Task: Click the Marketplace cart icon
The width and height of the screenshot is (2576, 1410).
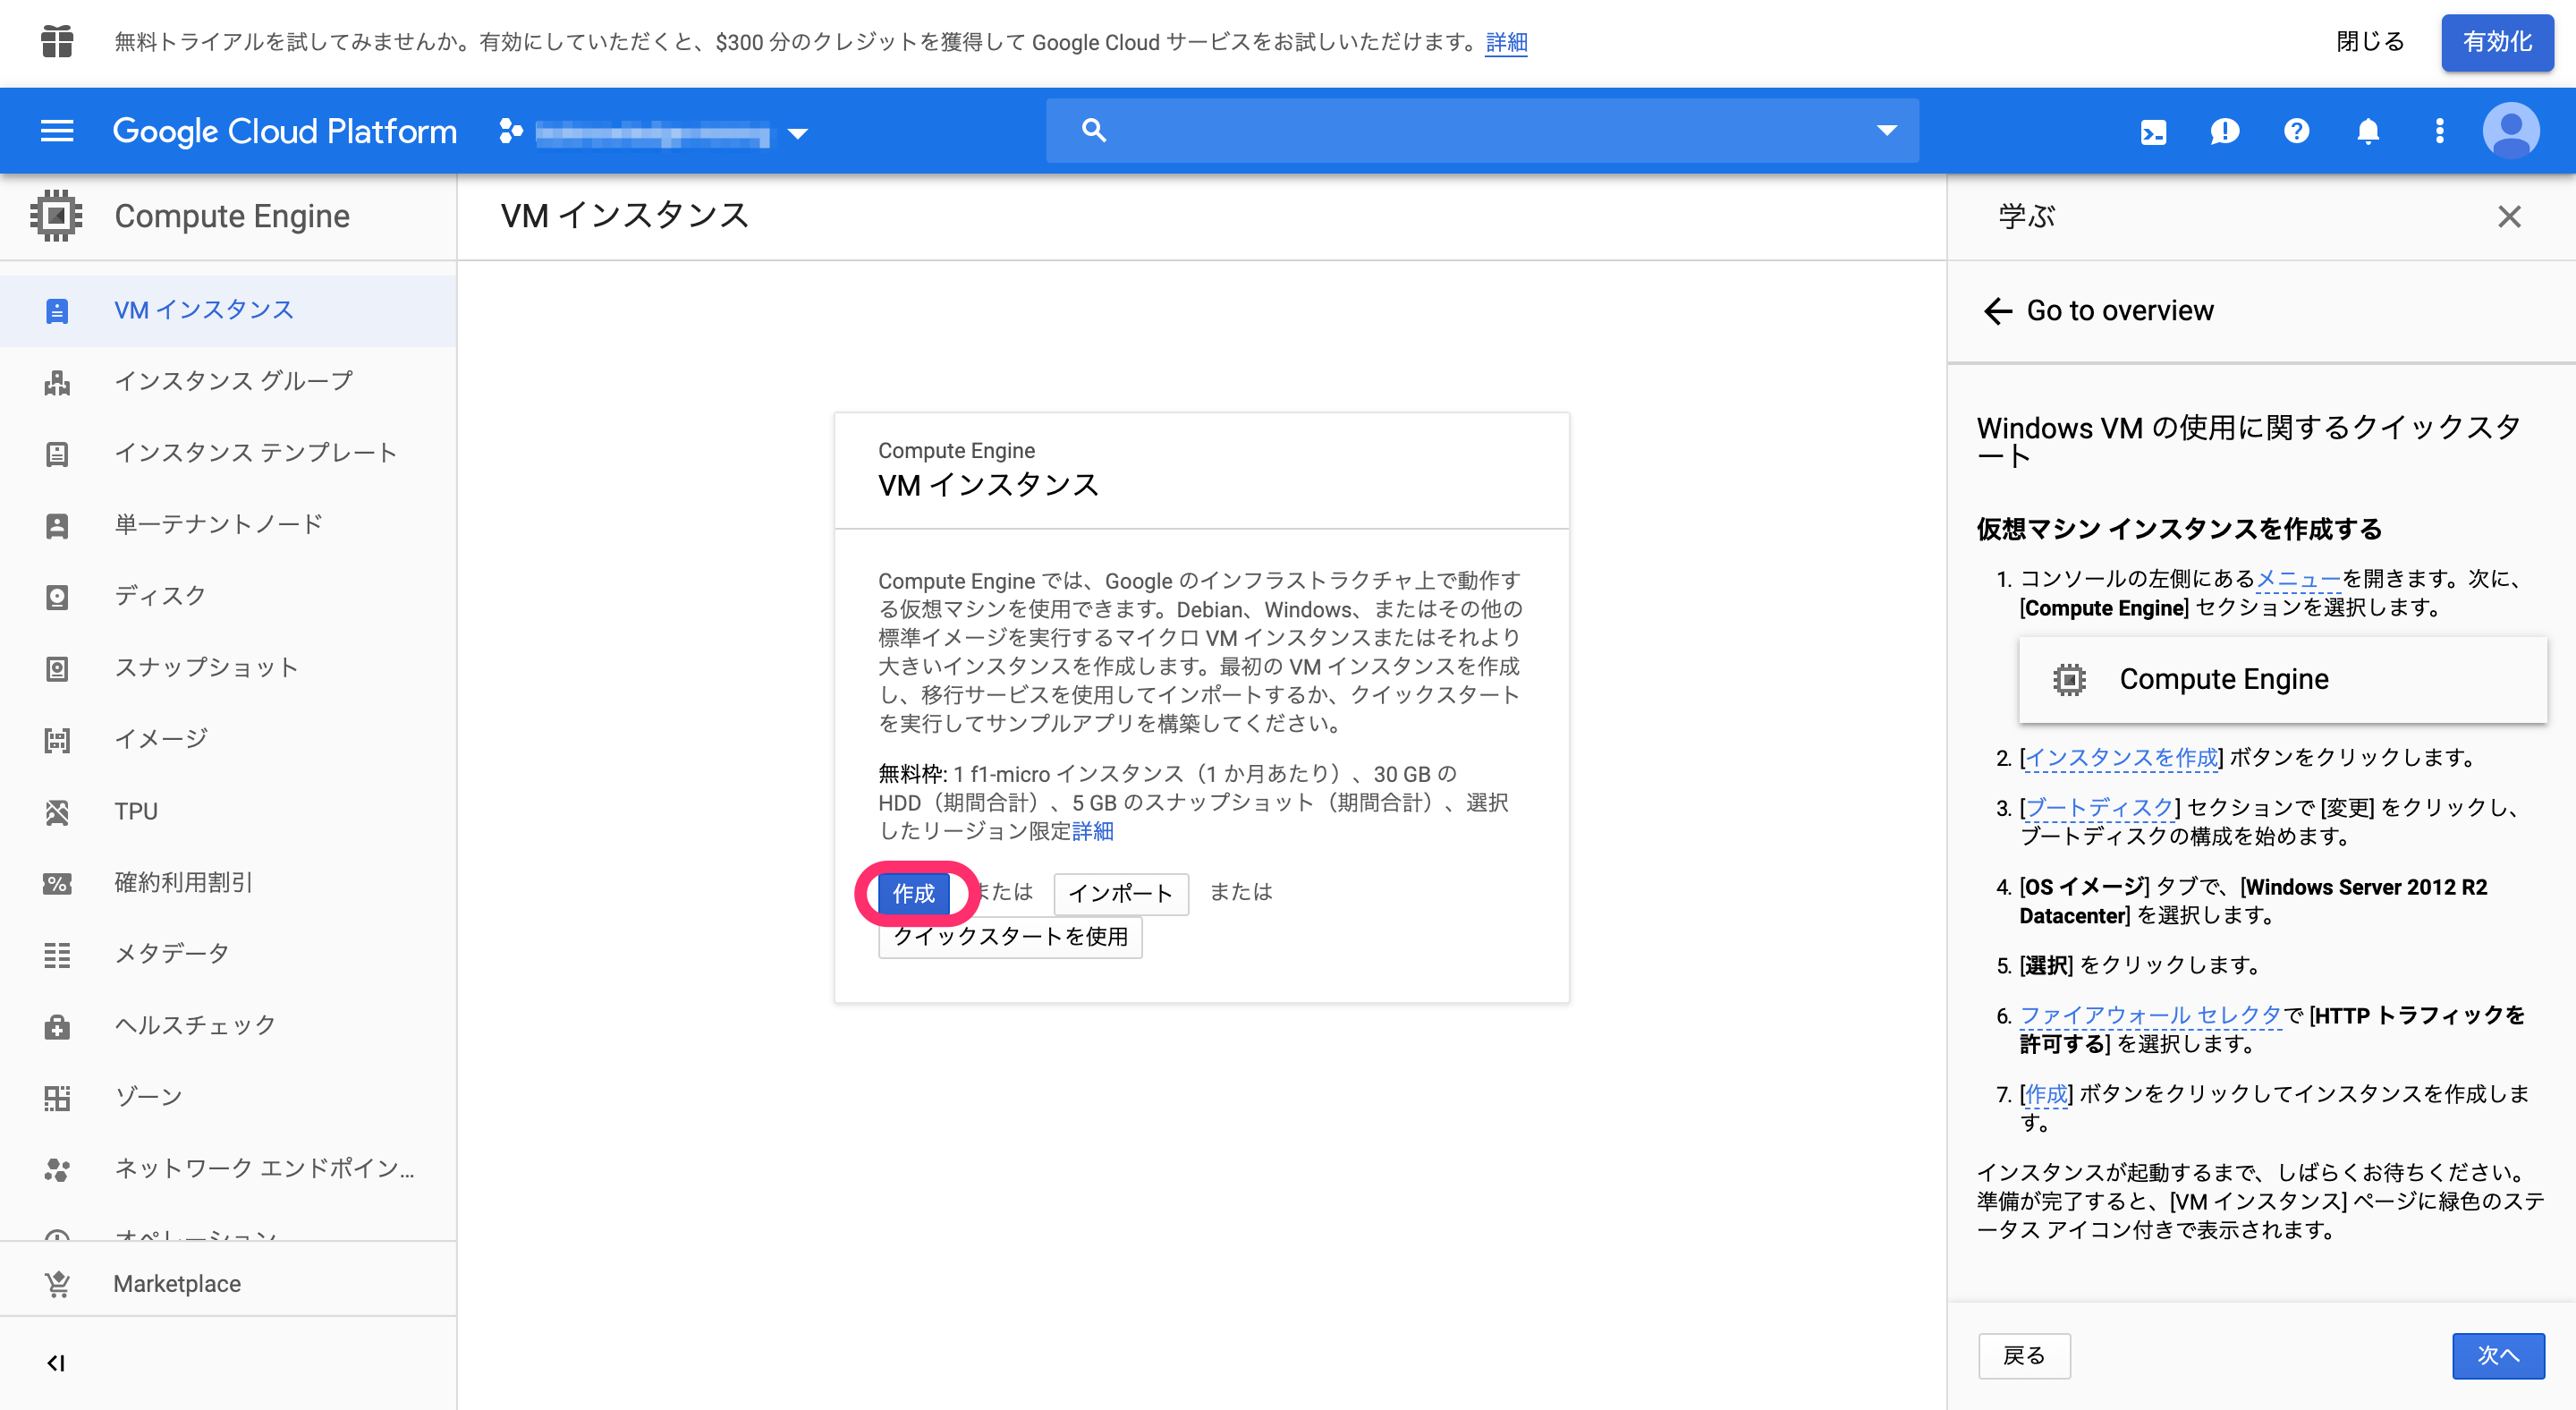Action: [x=57, y=1283]
